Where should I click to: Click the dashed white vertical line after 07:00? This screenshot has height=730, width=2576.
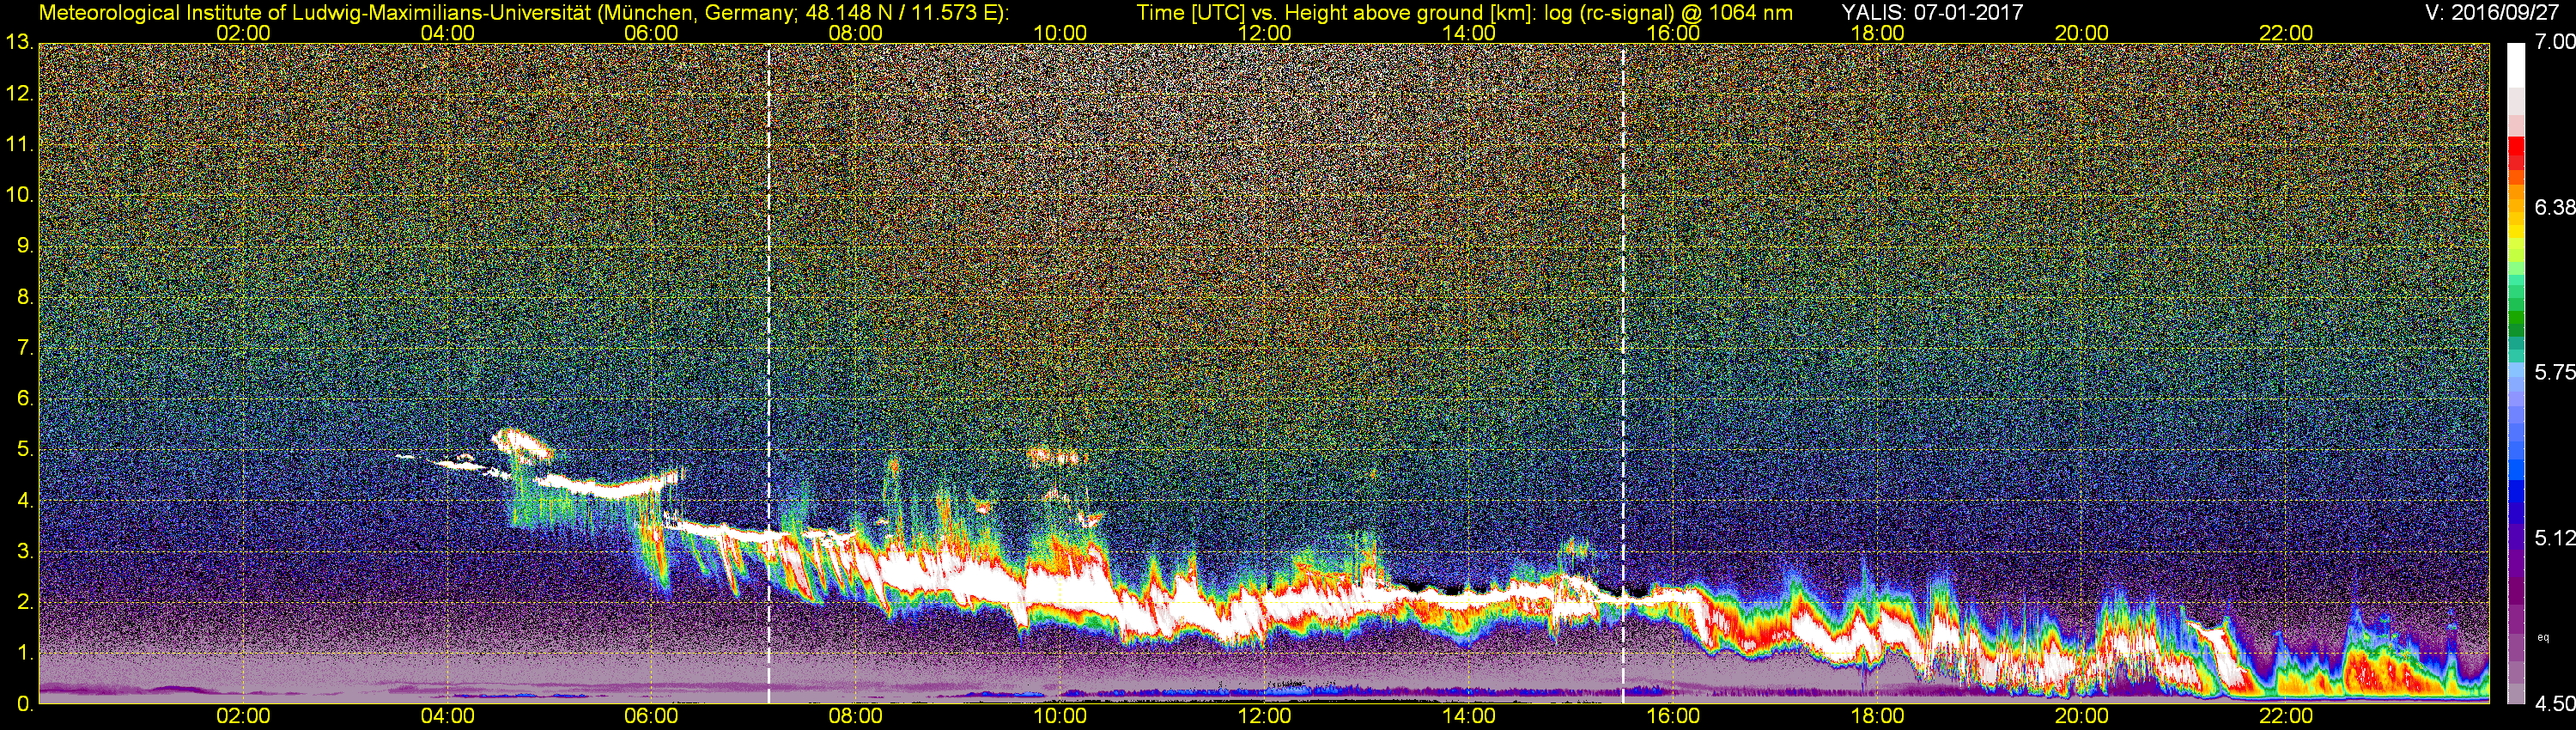[x=768, y=373]
